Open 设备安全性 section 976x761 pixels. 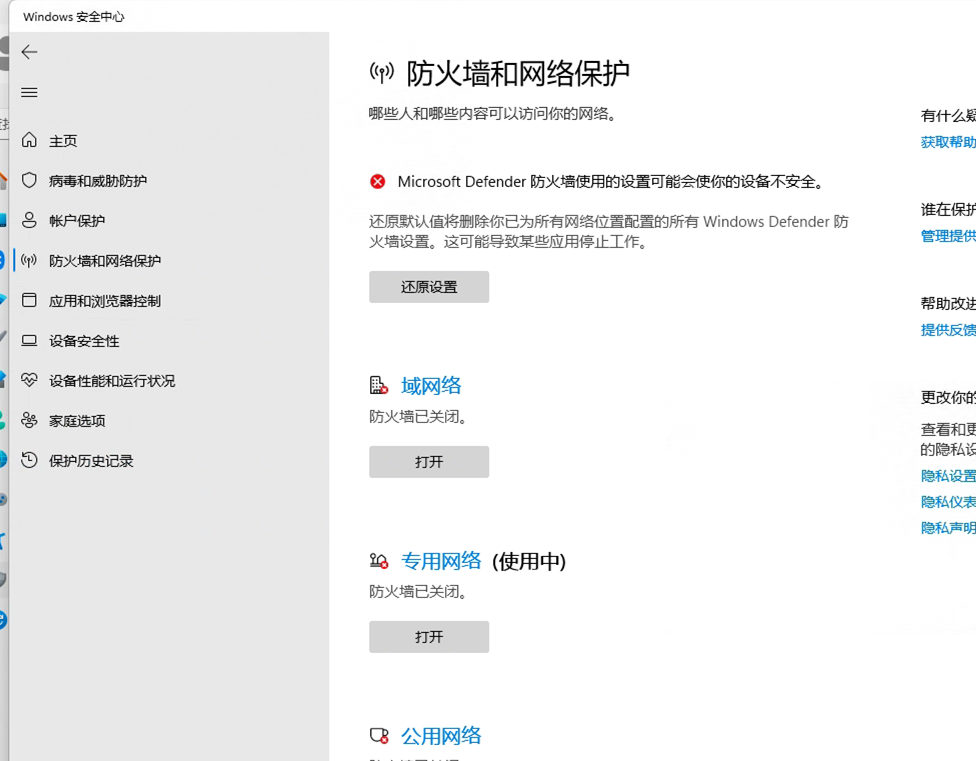pyautogui.click(x=84, y=341)
